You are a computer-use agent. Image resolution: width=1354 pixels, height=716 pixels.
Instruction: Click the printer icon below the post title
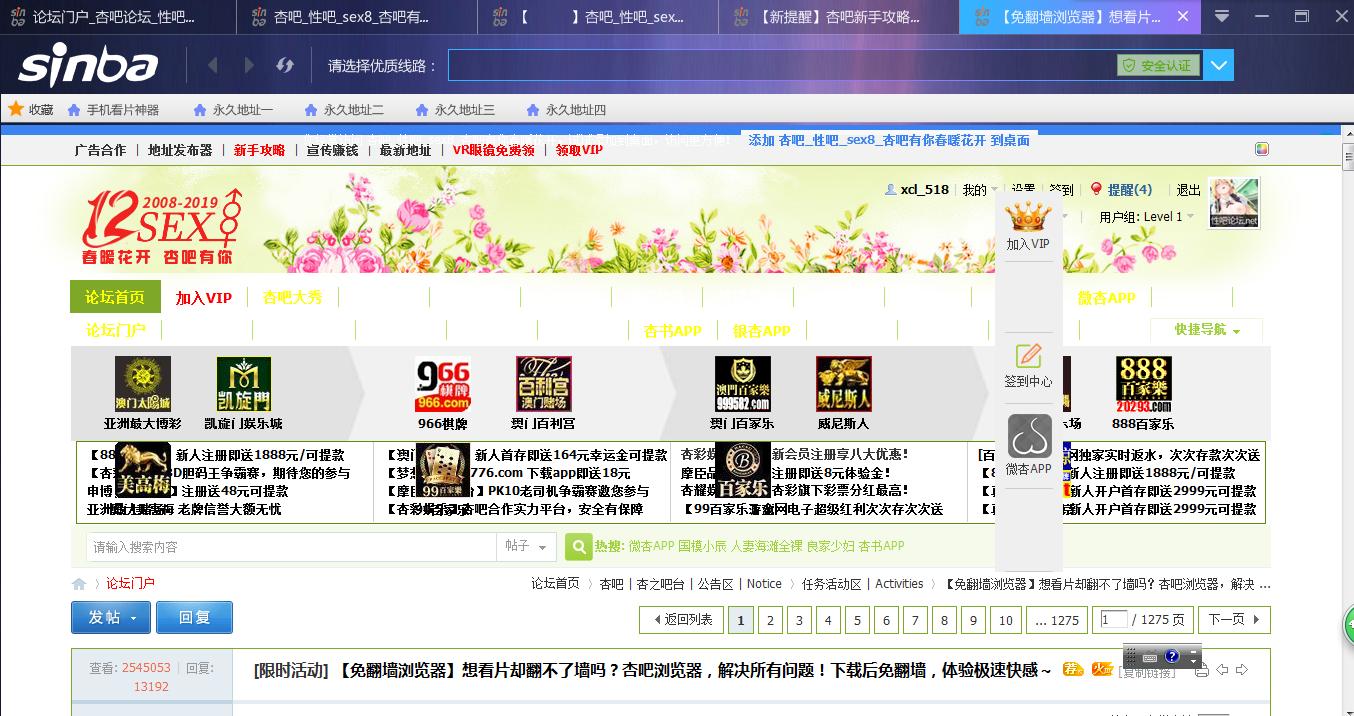(x=1202, y=669)
